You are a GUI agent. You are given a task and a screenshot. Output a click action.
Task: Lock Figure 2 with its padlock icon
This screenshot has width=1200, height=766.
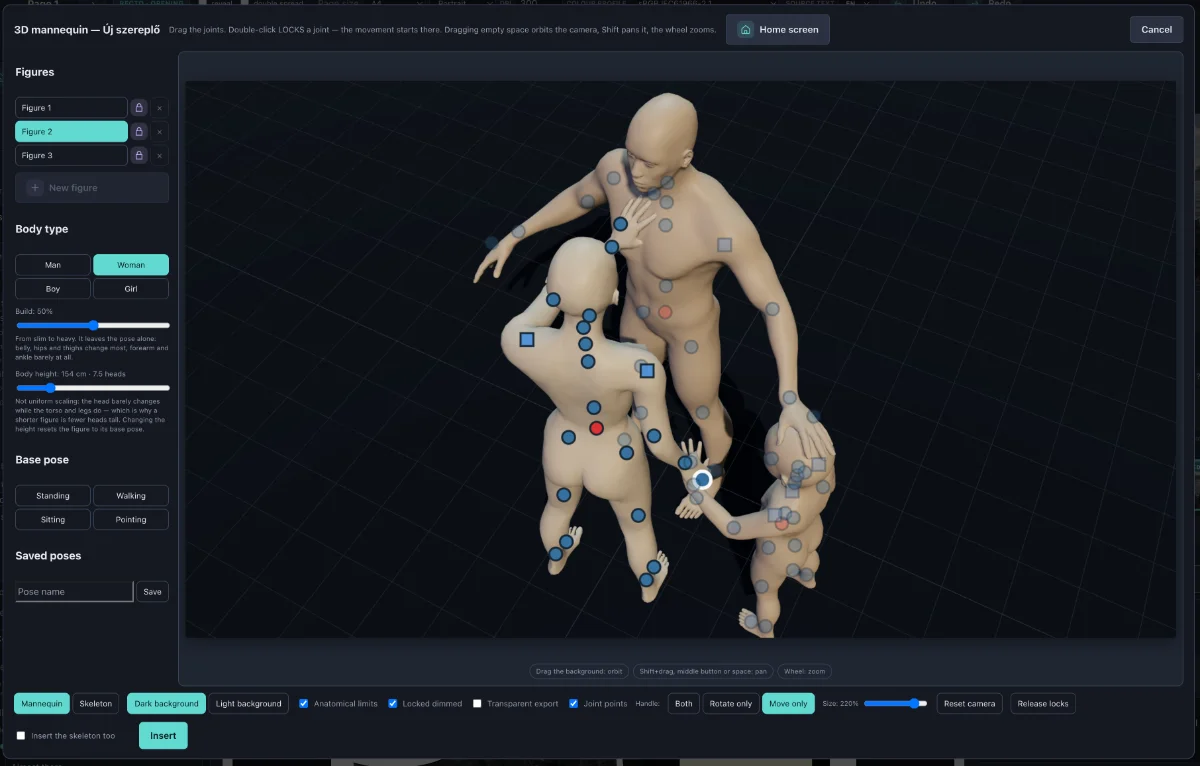click(139, 131)
